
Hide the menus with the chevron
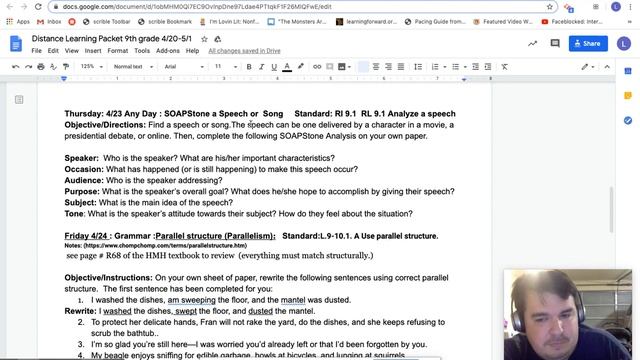point(607,67)
